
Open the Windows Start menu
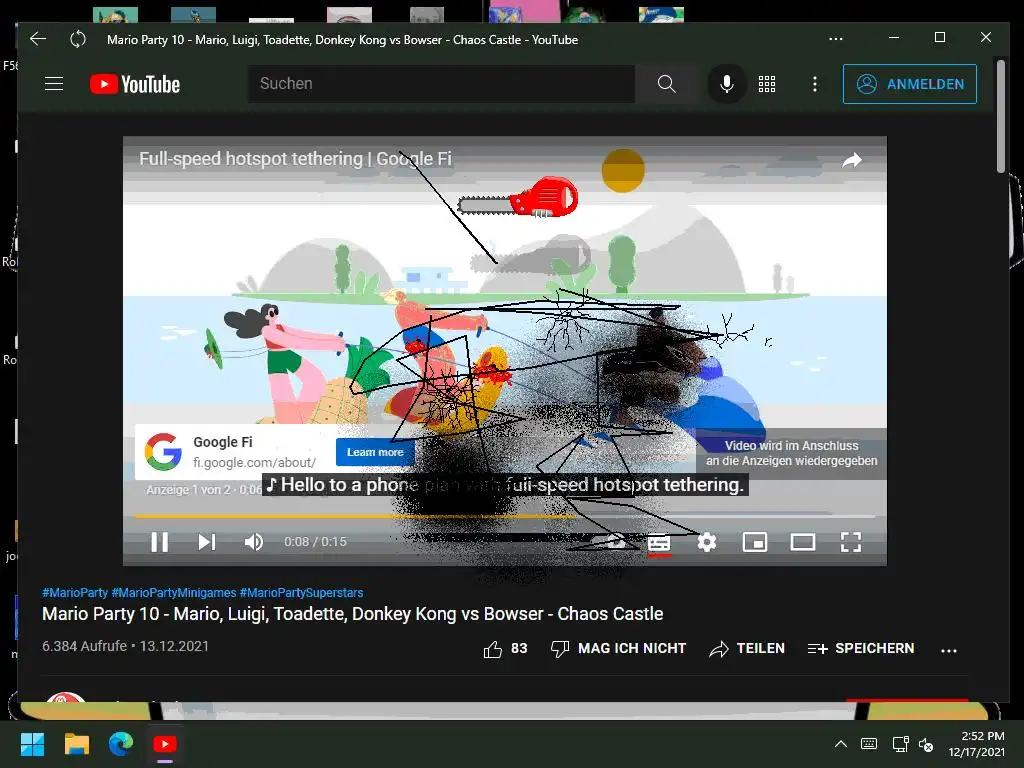point(32,744)
